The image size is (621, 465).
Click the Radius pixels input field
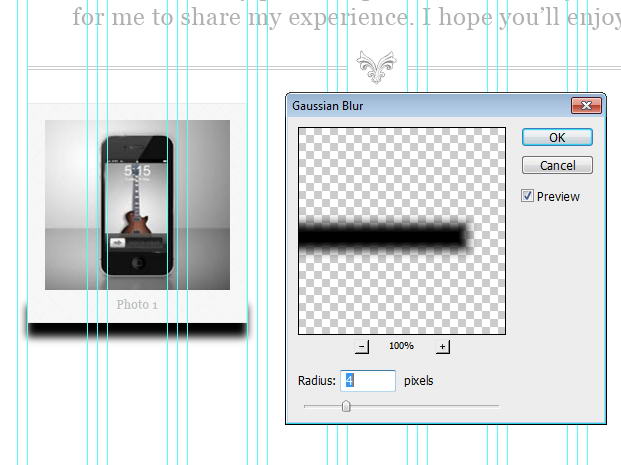coord(368,381)
